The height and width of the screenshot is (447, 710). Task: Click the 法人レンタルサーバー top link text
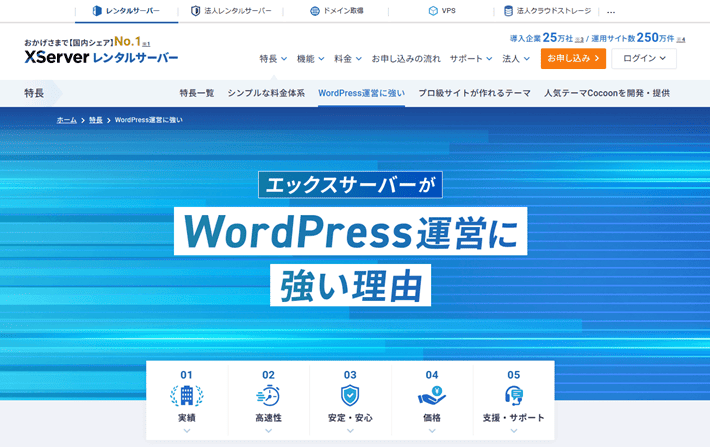[238, 11]
